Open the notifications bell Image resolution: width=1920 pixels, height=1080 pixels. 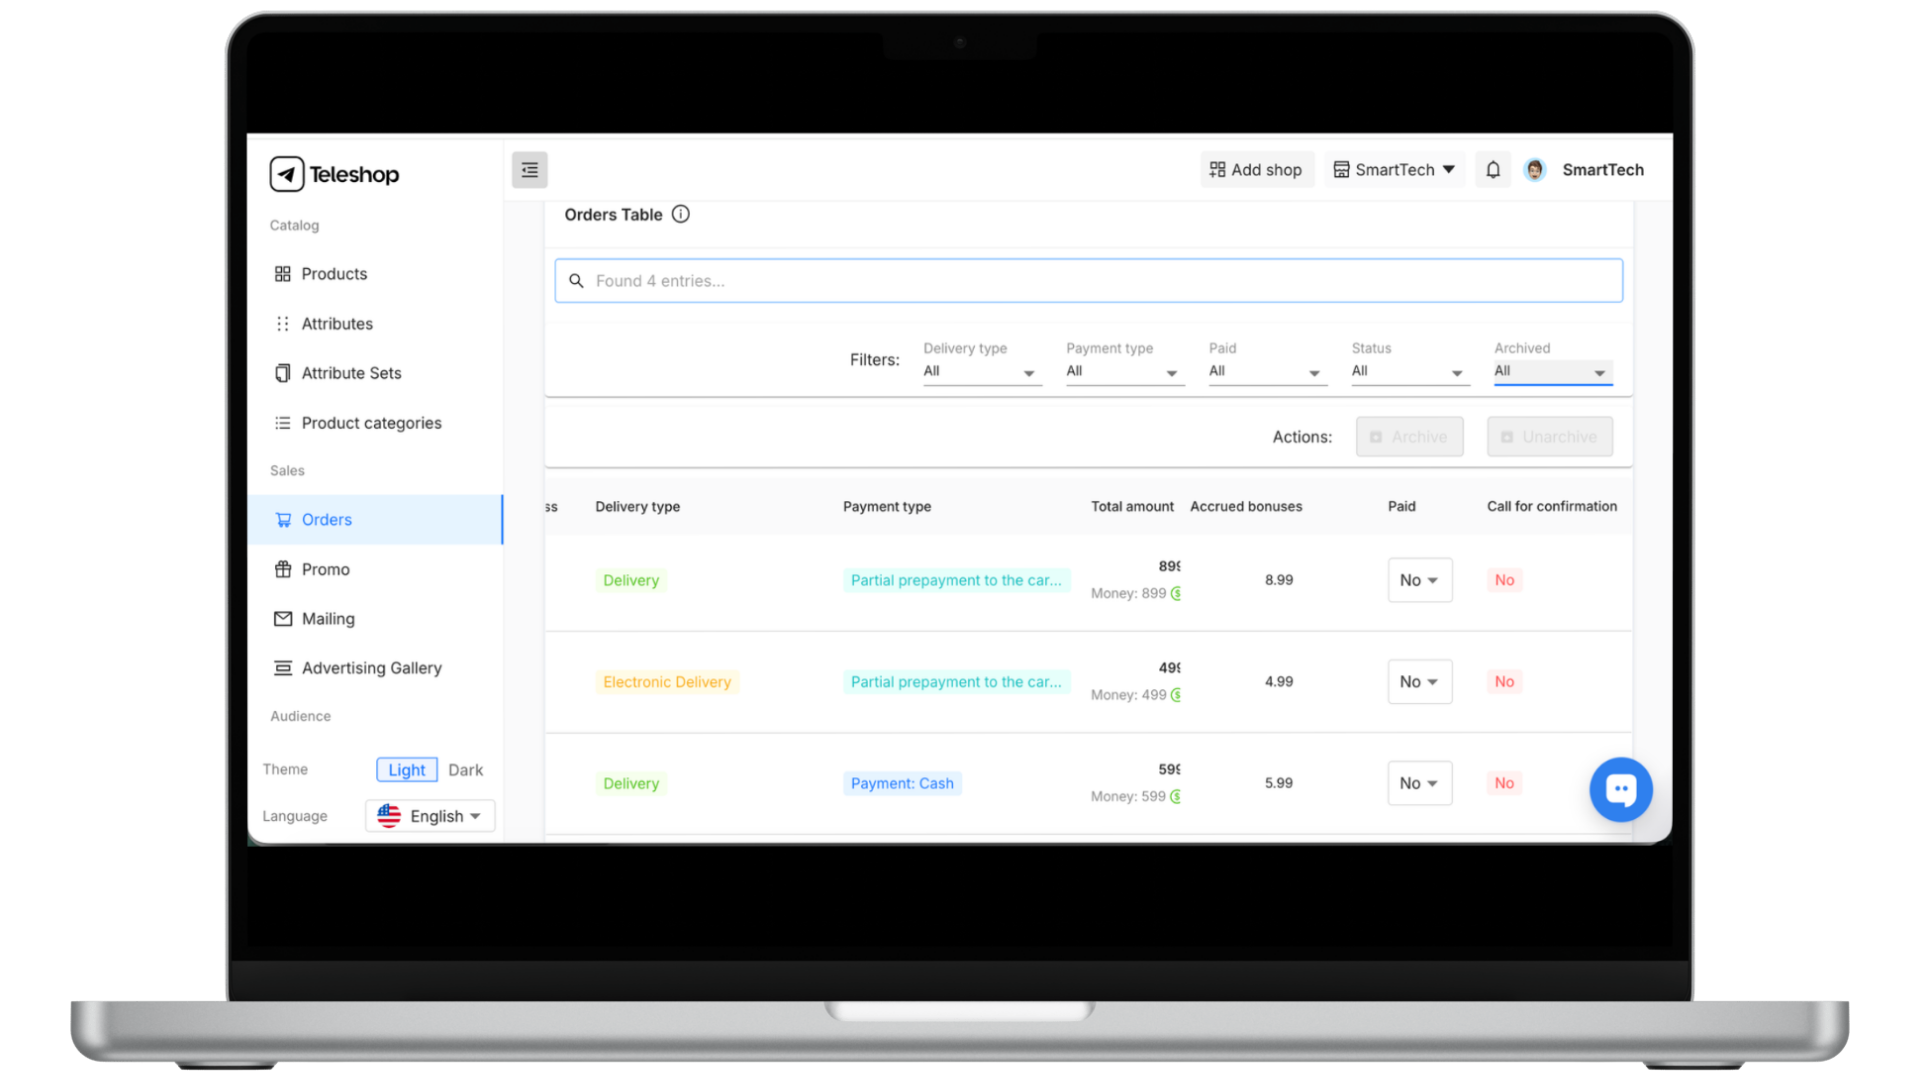point(1493,170)
